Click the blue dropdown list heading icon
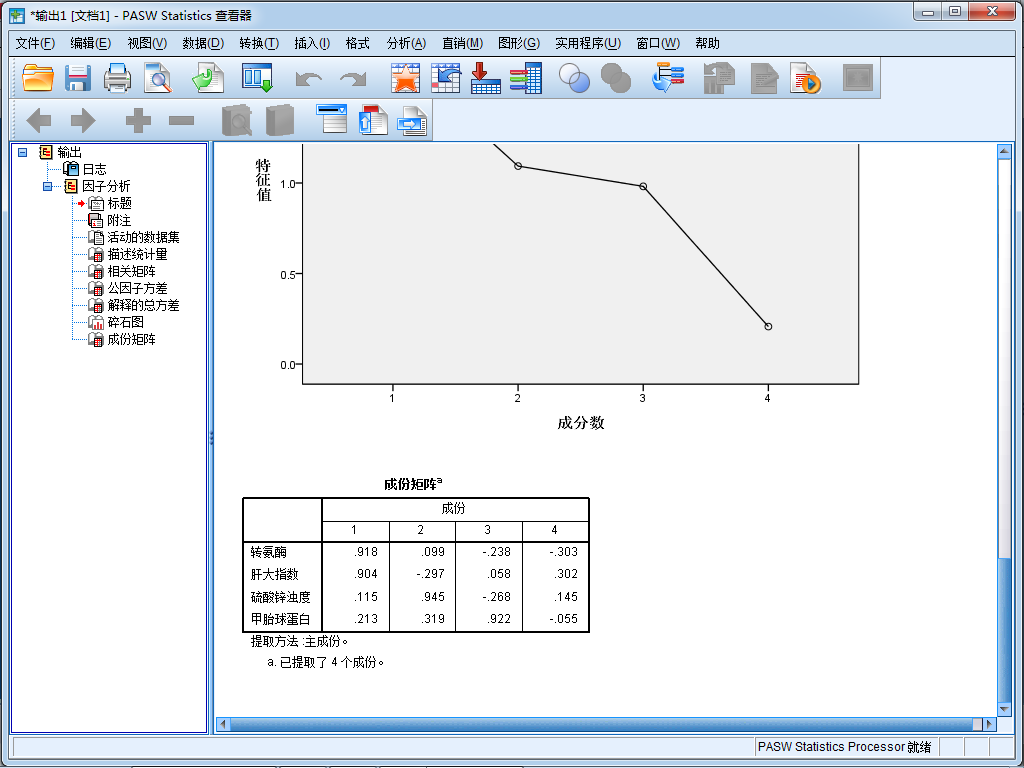1024x768 pixels. 332,119
